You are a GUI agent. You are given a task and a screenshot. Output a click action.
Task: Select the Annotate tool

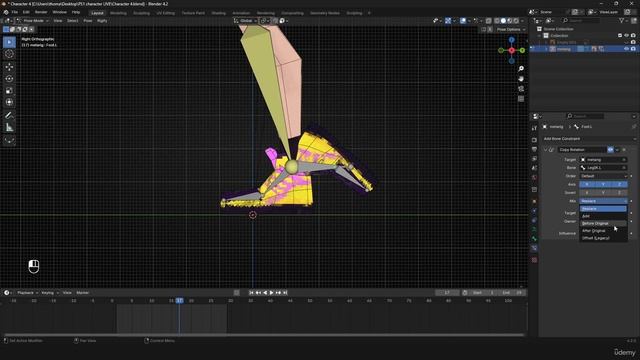[9, 116]
